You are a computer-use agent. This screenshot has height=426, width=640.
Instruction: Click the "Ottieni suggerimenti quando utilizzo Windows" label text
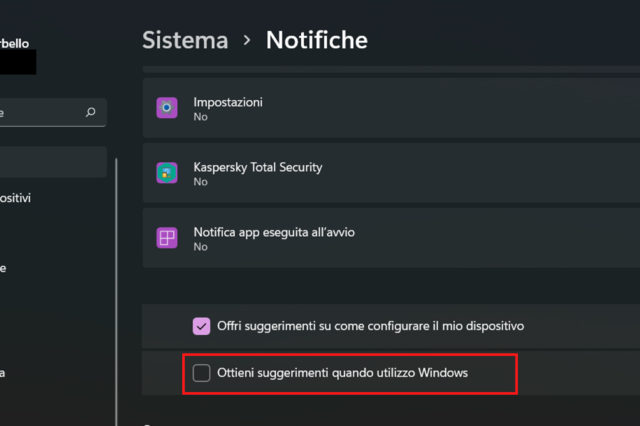coord(343,373)
